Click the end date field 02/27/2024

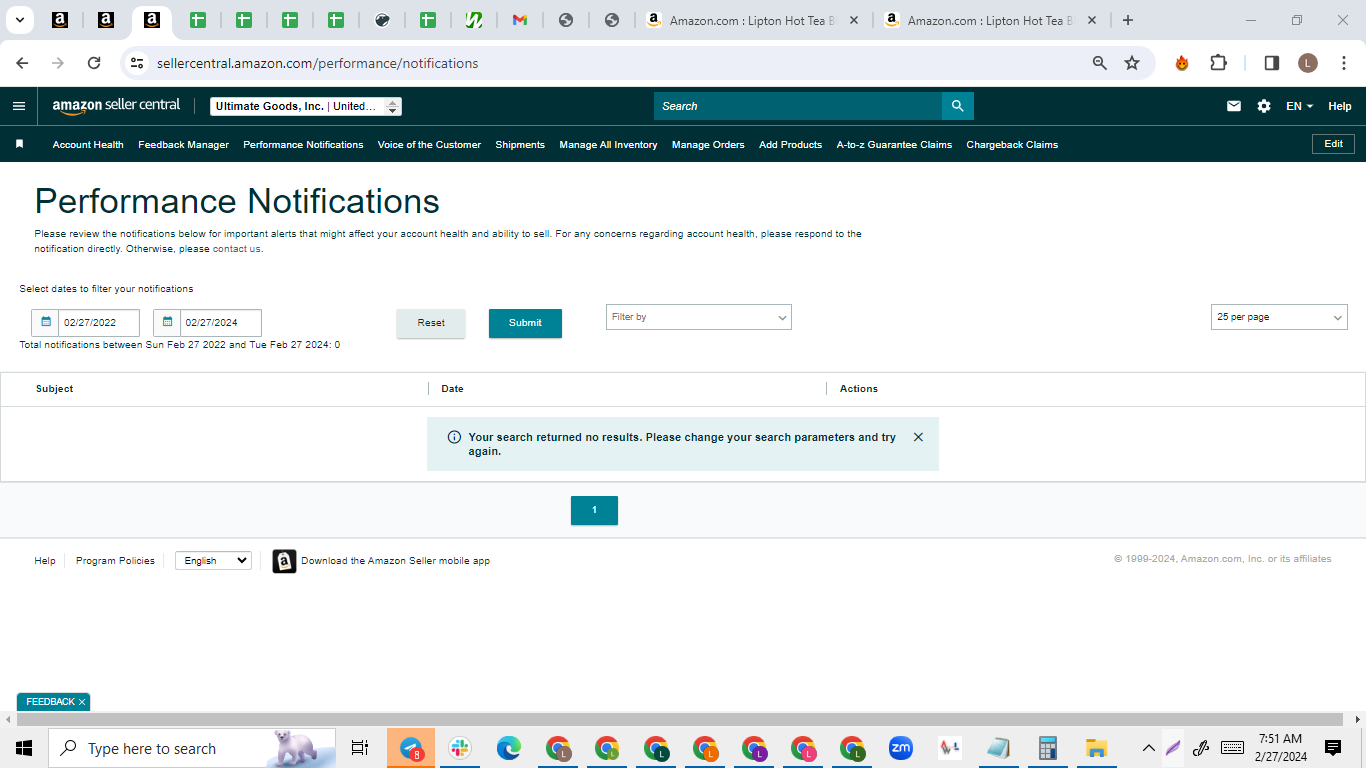pyautogui.click(x=221, y=323)
